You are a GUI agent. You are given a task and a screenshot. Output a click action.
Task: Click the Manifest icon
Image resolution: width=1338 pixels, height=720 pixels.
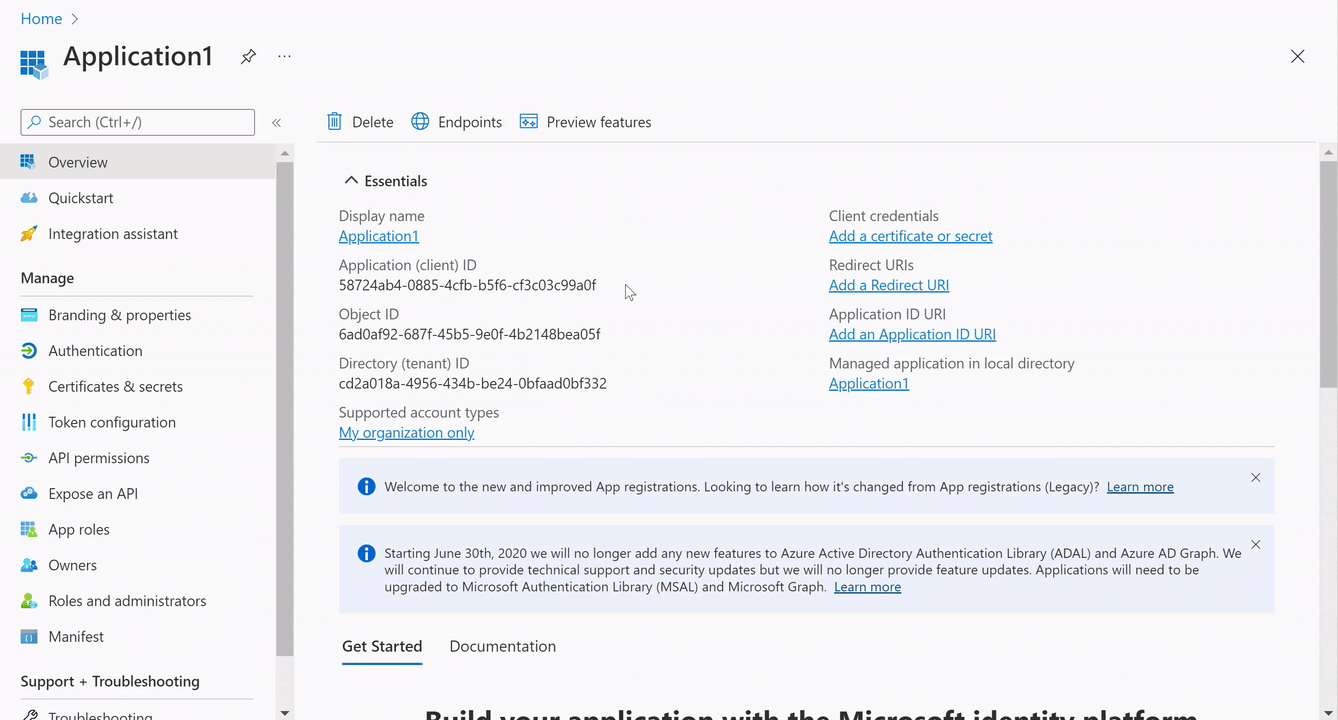[x=28, y=637]
